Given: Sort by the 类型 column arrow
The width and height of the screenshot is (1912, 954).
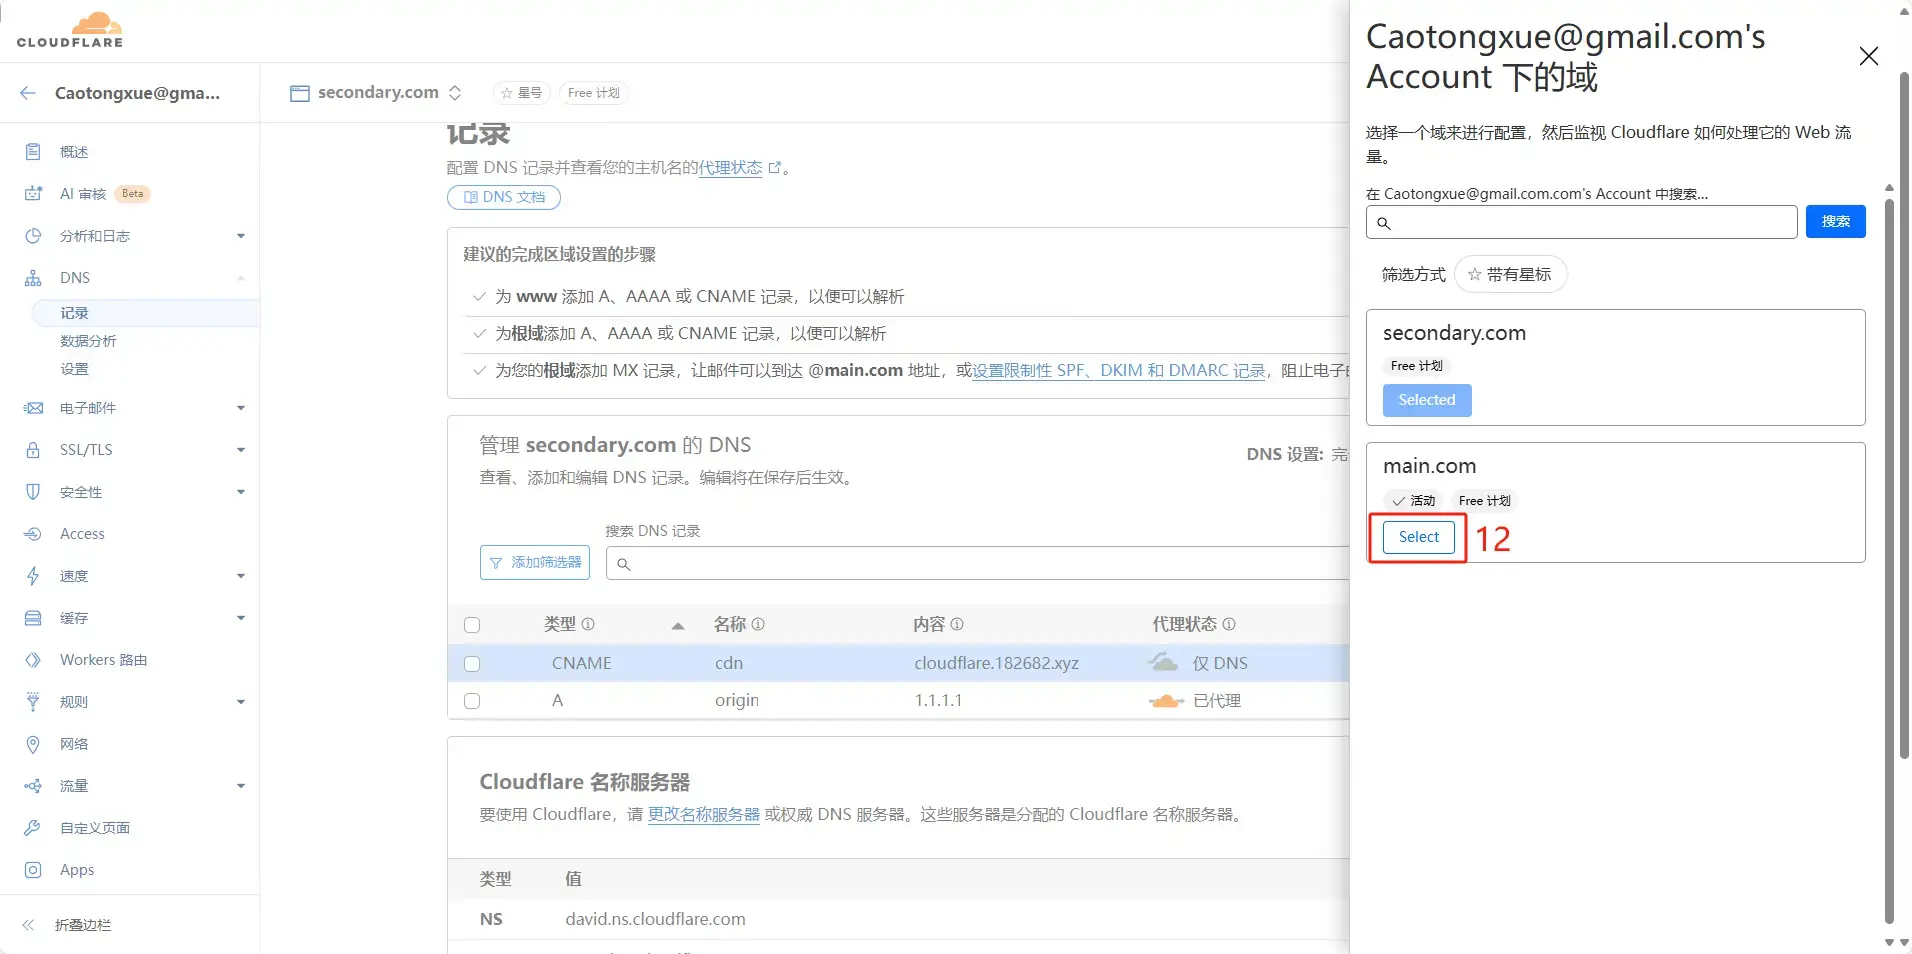Looking at the screenshot, I should [678, 626].
